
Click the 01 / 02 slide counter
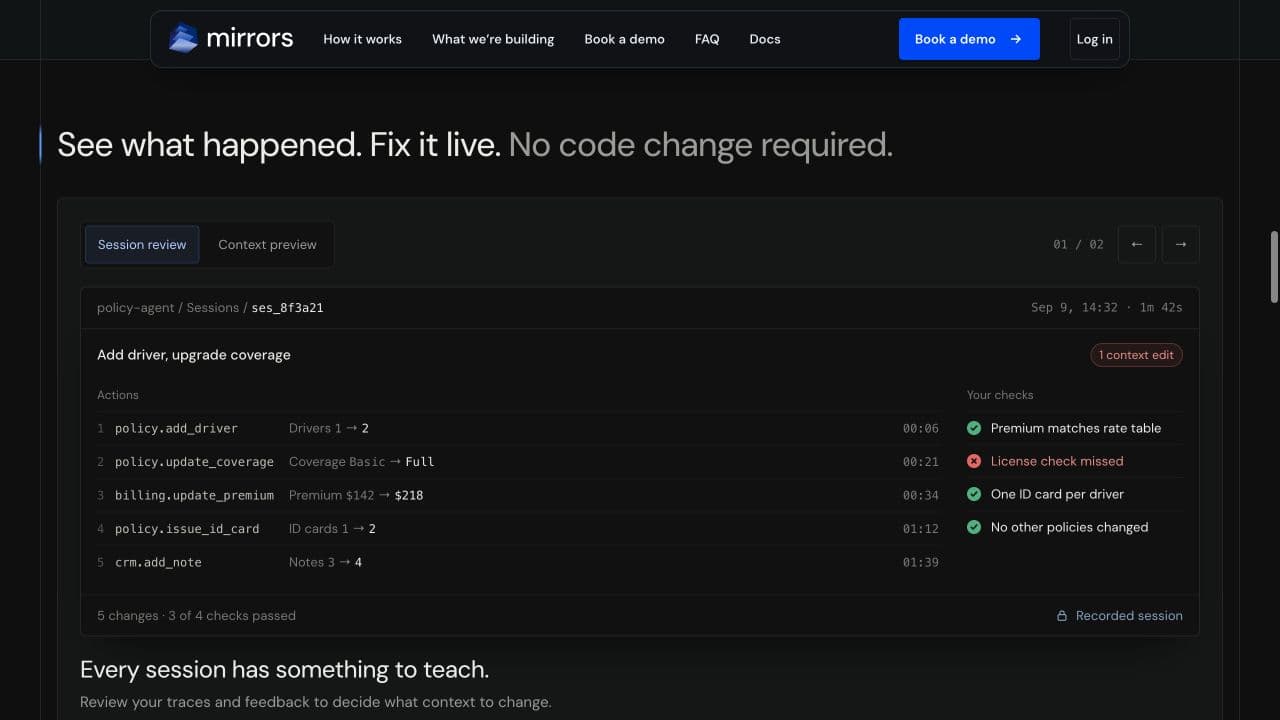[x=1078, y=244]
